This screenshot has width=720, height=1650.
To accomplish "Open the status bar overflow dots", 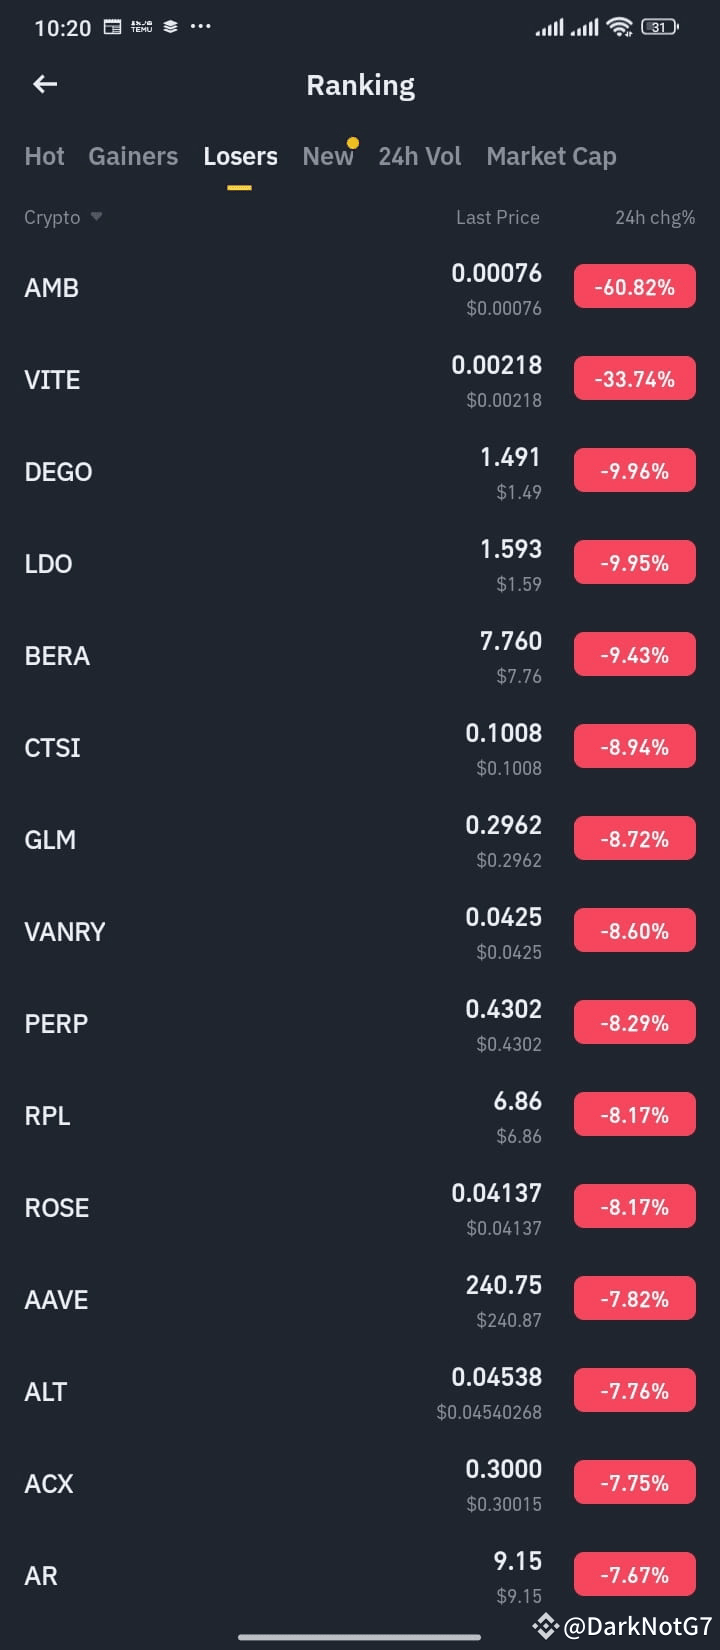I will click(x=200, y=27).
